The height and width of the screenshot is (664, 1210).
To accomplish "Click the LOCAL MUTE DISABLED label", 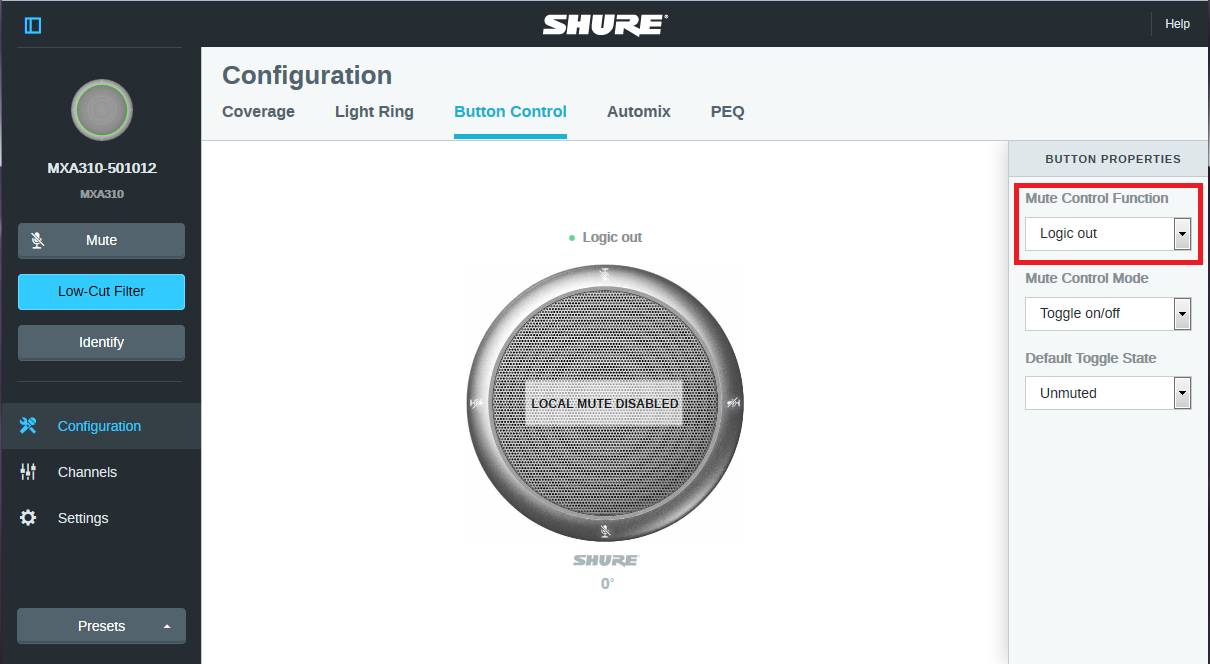I will [x=605, y=403].
